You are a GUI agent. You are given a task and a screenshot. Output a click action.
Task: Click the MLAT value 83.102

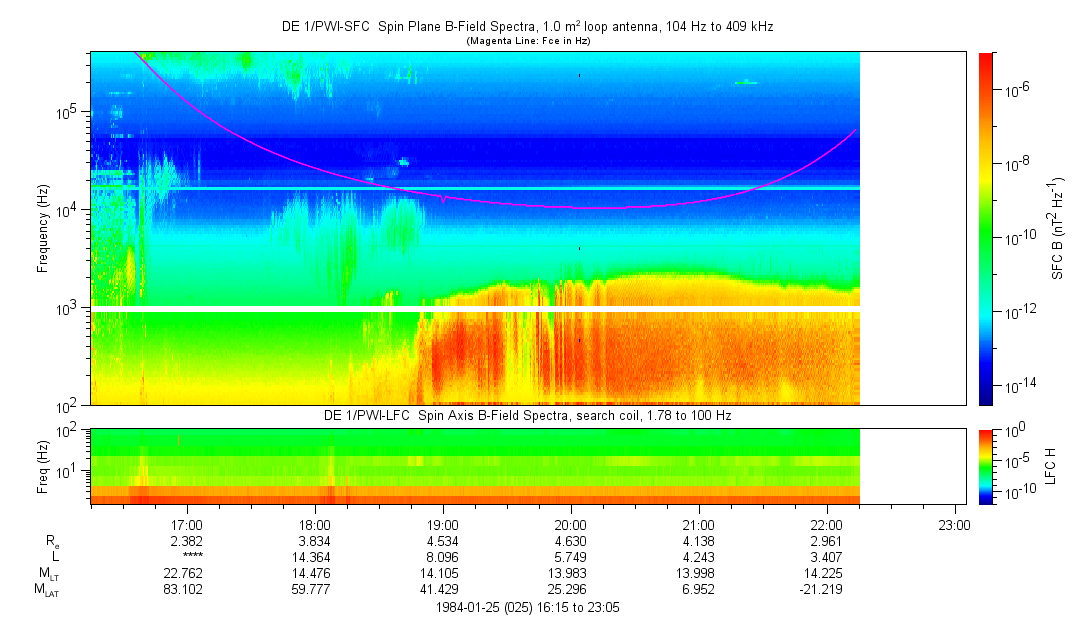(x=187, y=591)
